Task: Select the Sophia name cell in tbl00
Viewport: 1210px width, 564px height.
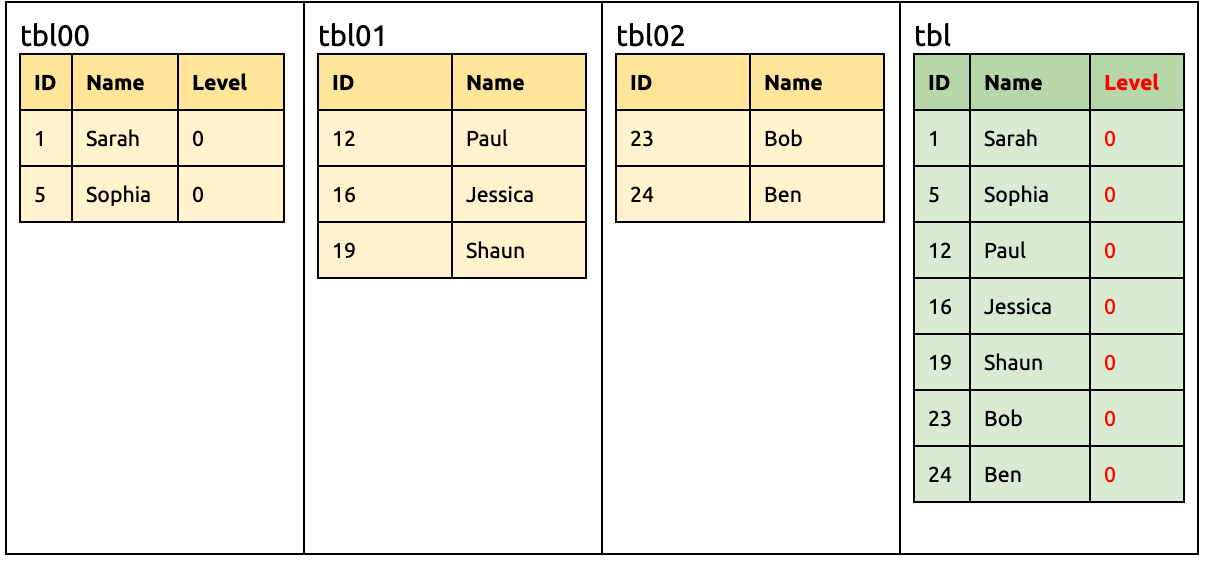Action: point(118,195)
